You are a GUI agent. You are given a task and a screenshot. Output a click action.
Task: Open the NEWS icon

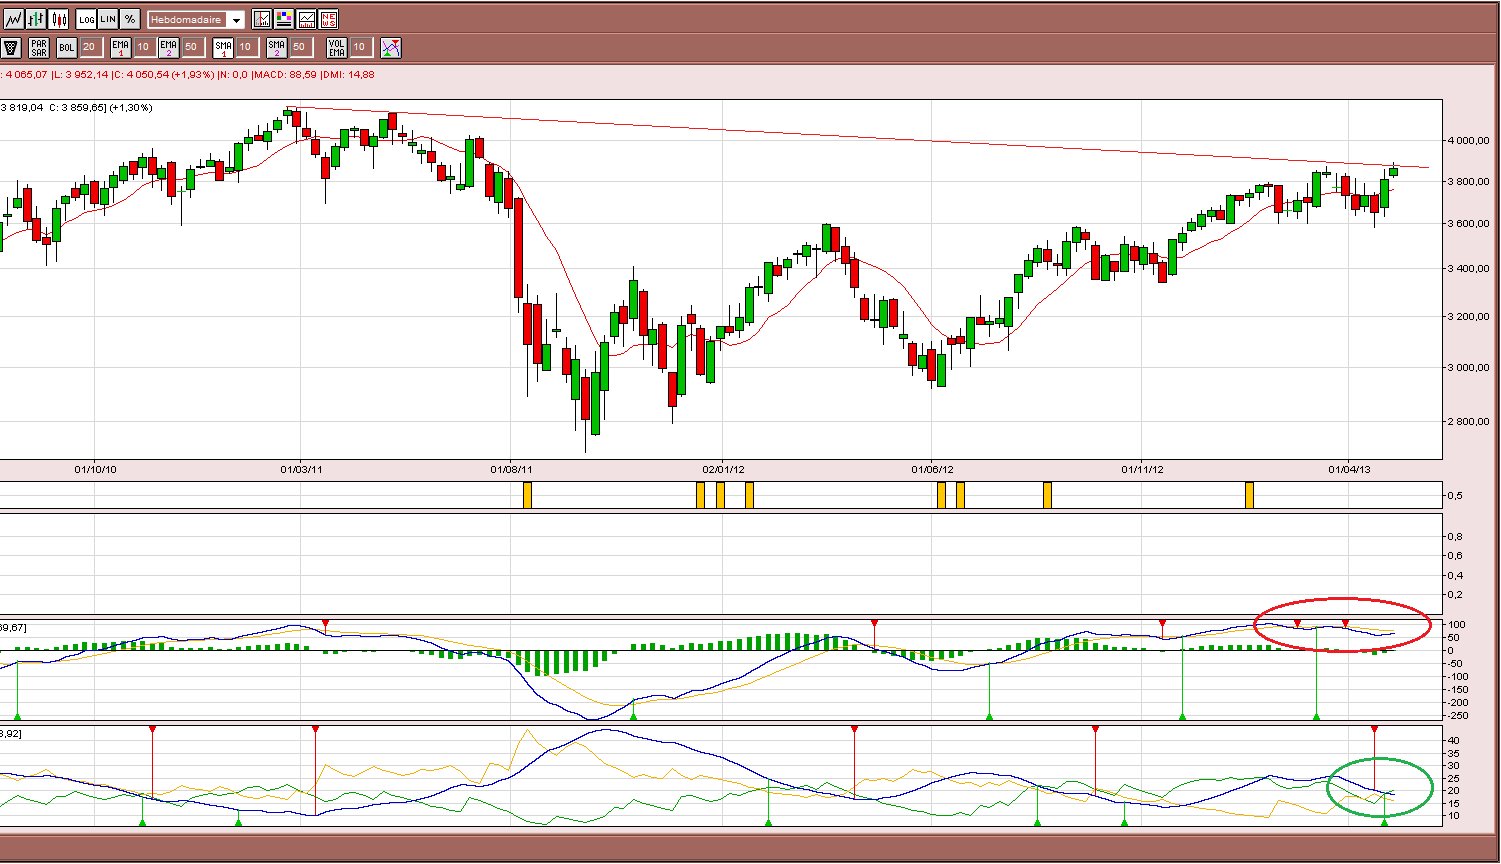328,19
